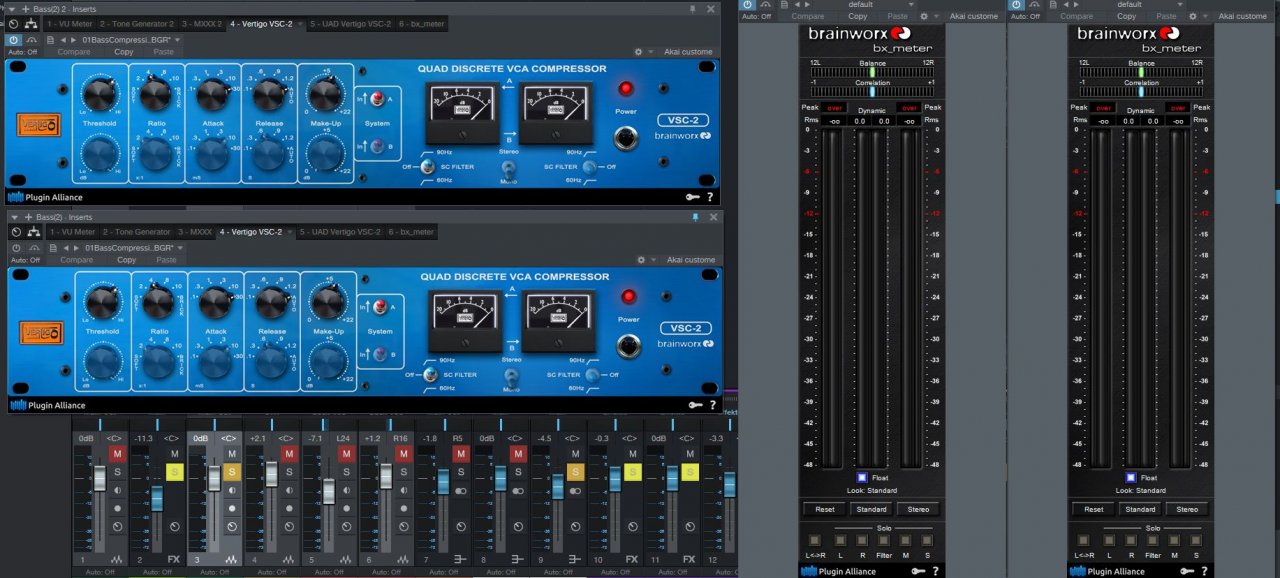Click the Threshold A knob on the top compressor
The width and height of the screenshot is (1280, 578).
click(99, 96)
